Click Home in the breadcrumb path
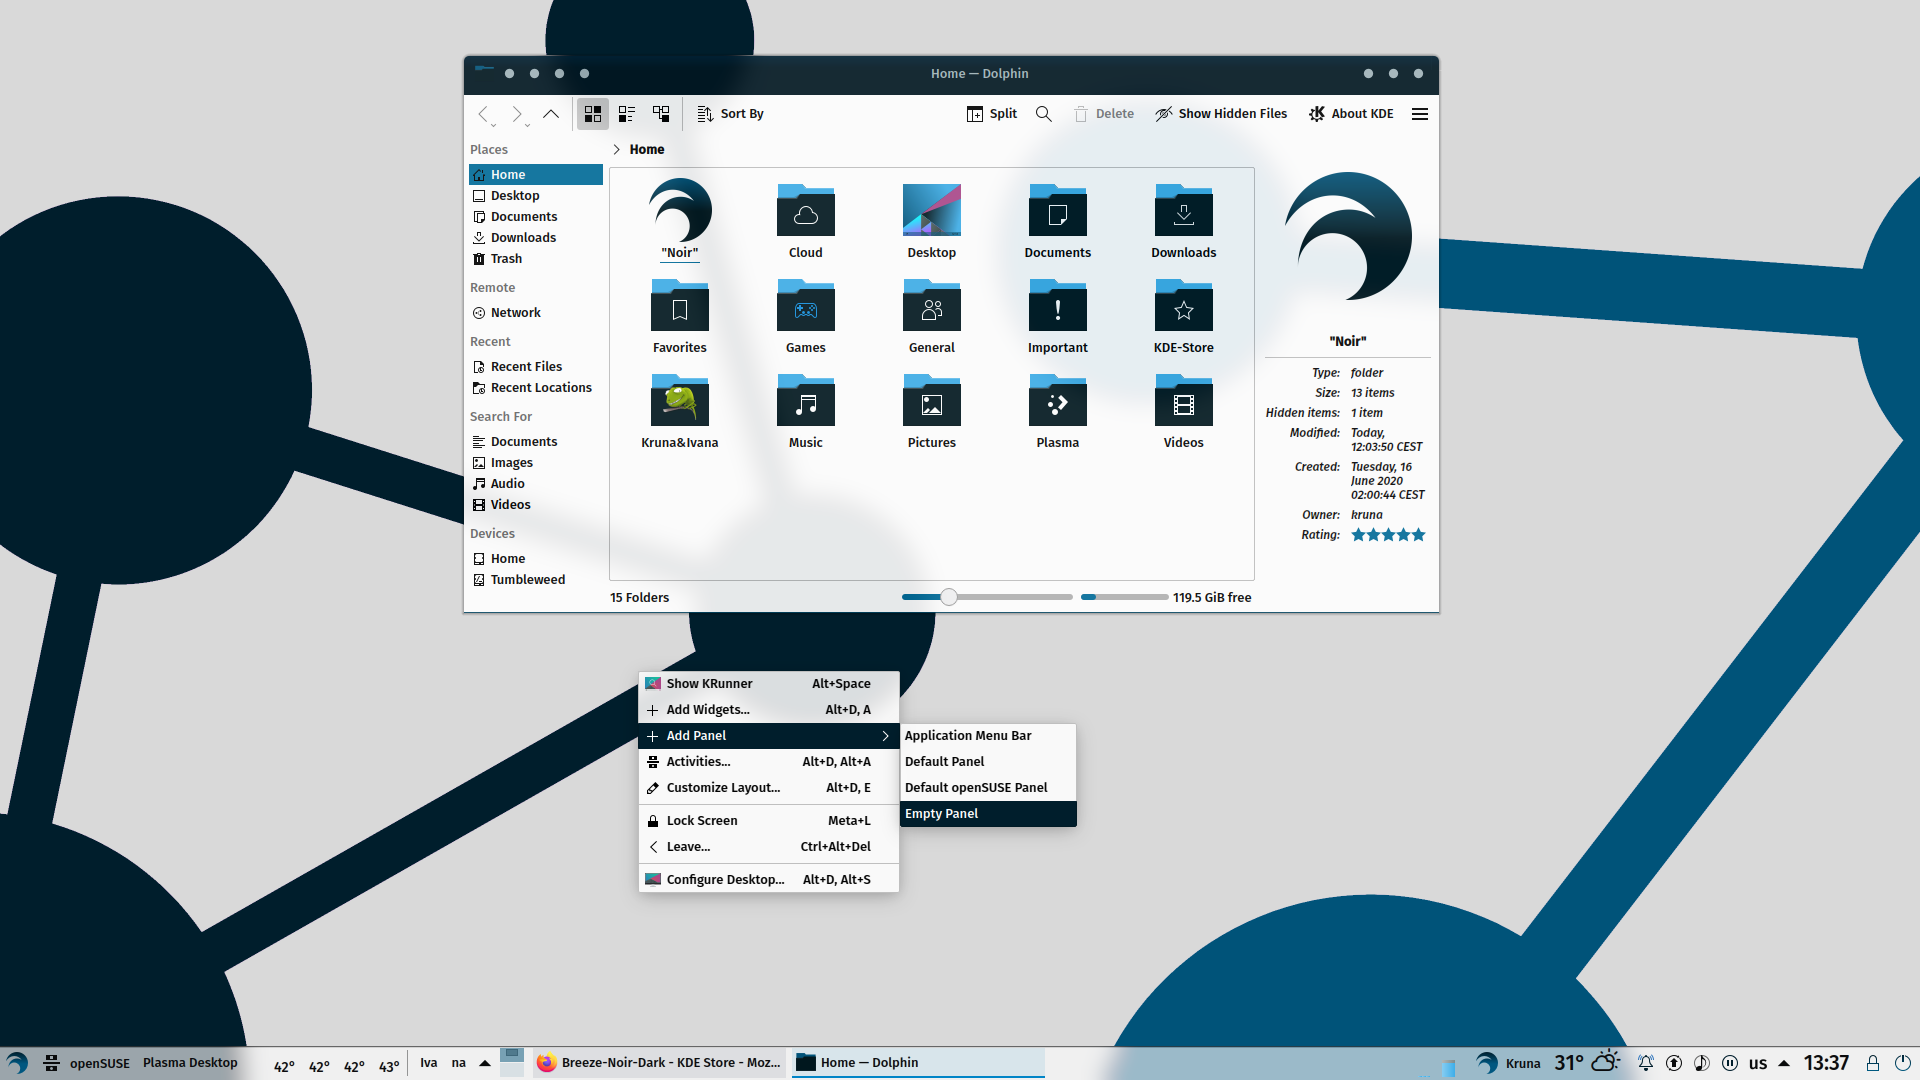Screen dimensions: 1920x1080 pyautogui.click(x=647, y=150)
